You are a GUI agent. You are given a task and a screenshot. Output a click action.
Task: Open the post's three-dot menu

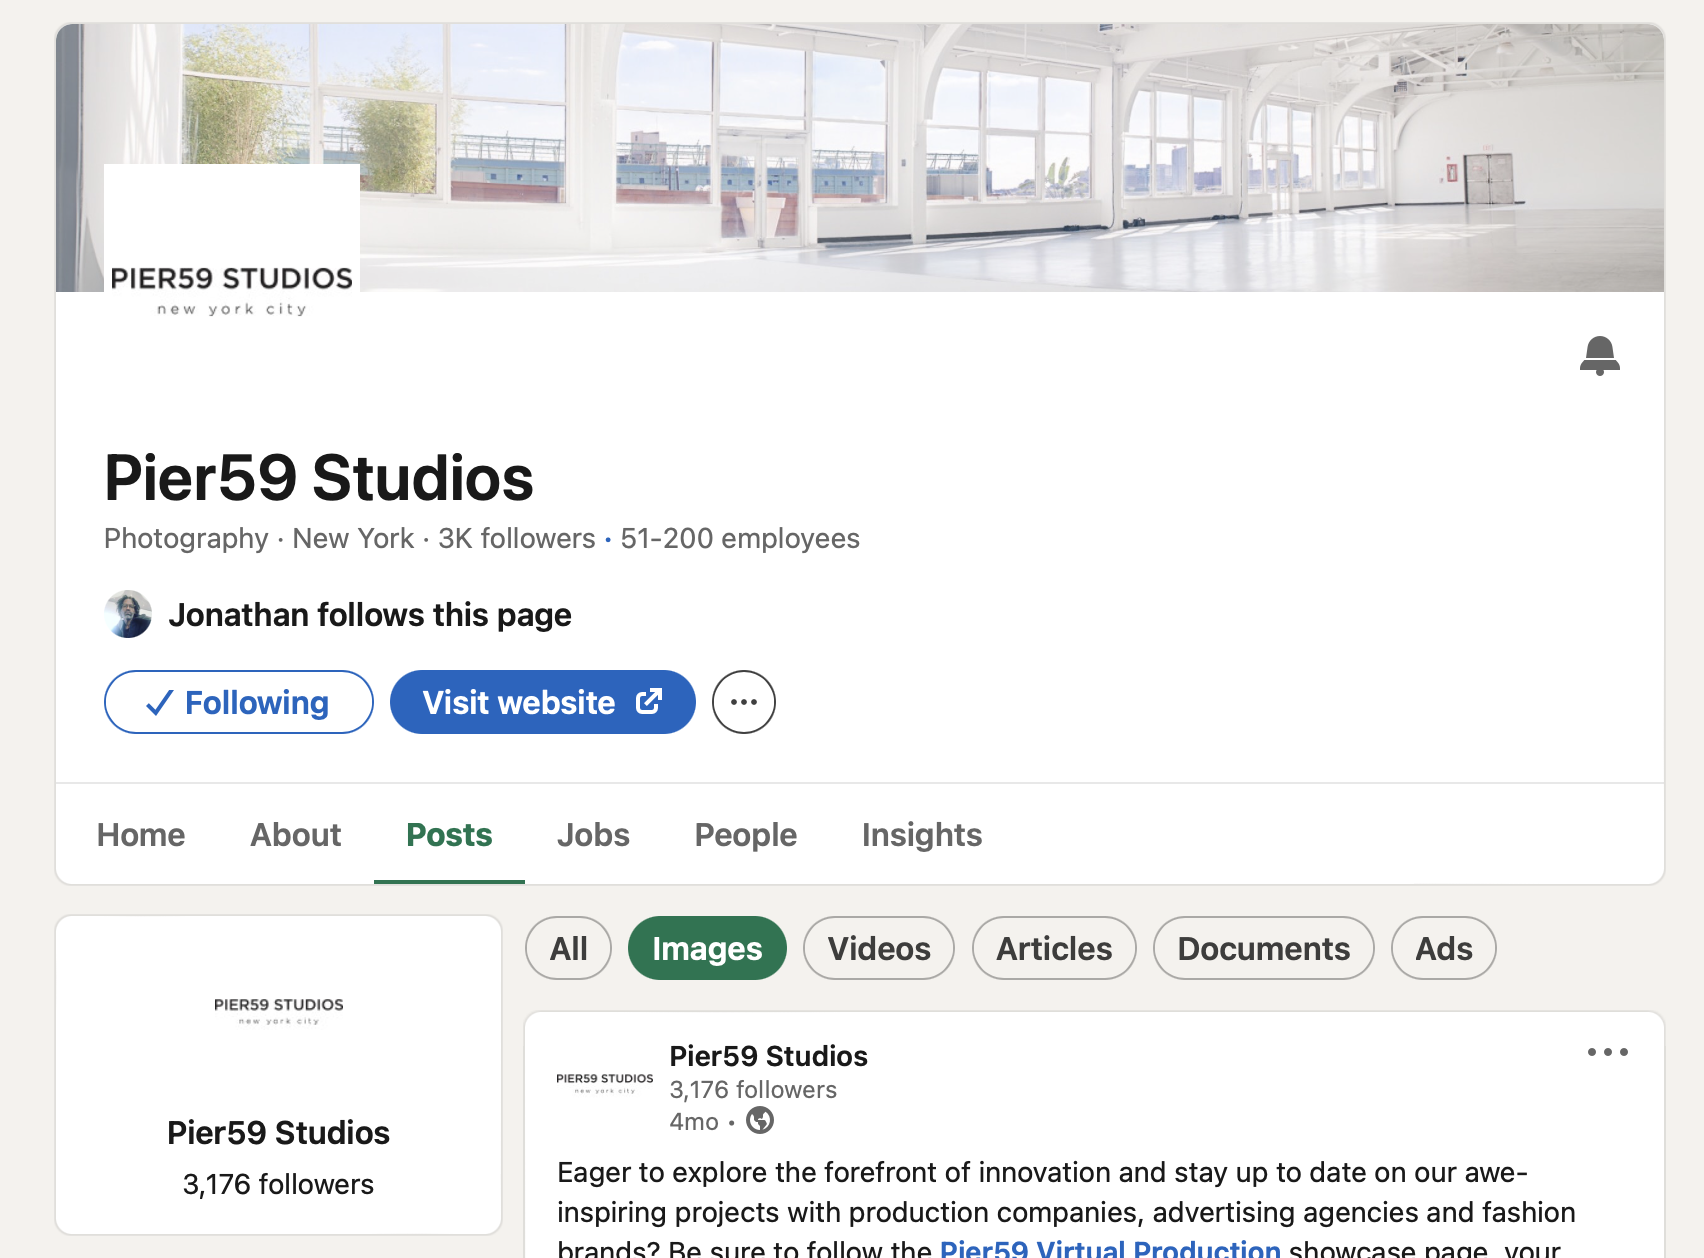(x=1607, y=1052)
